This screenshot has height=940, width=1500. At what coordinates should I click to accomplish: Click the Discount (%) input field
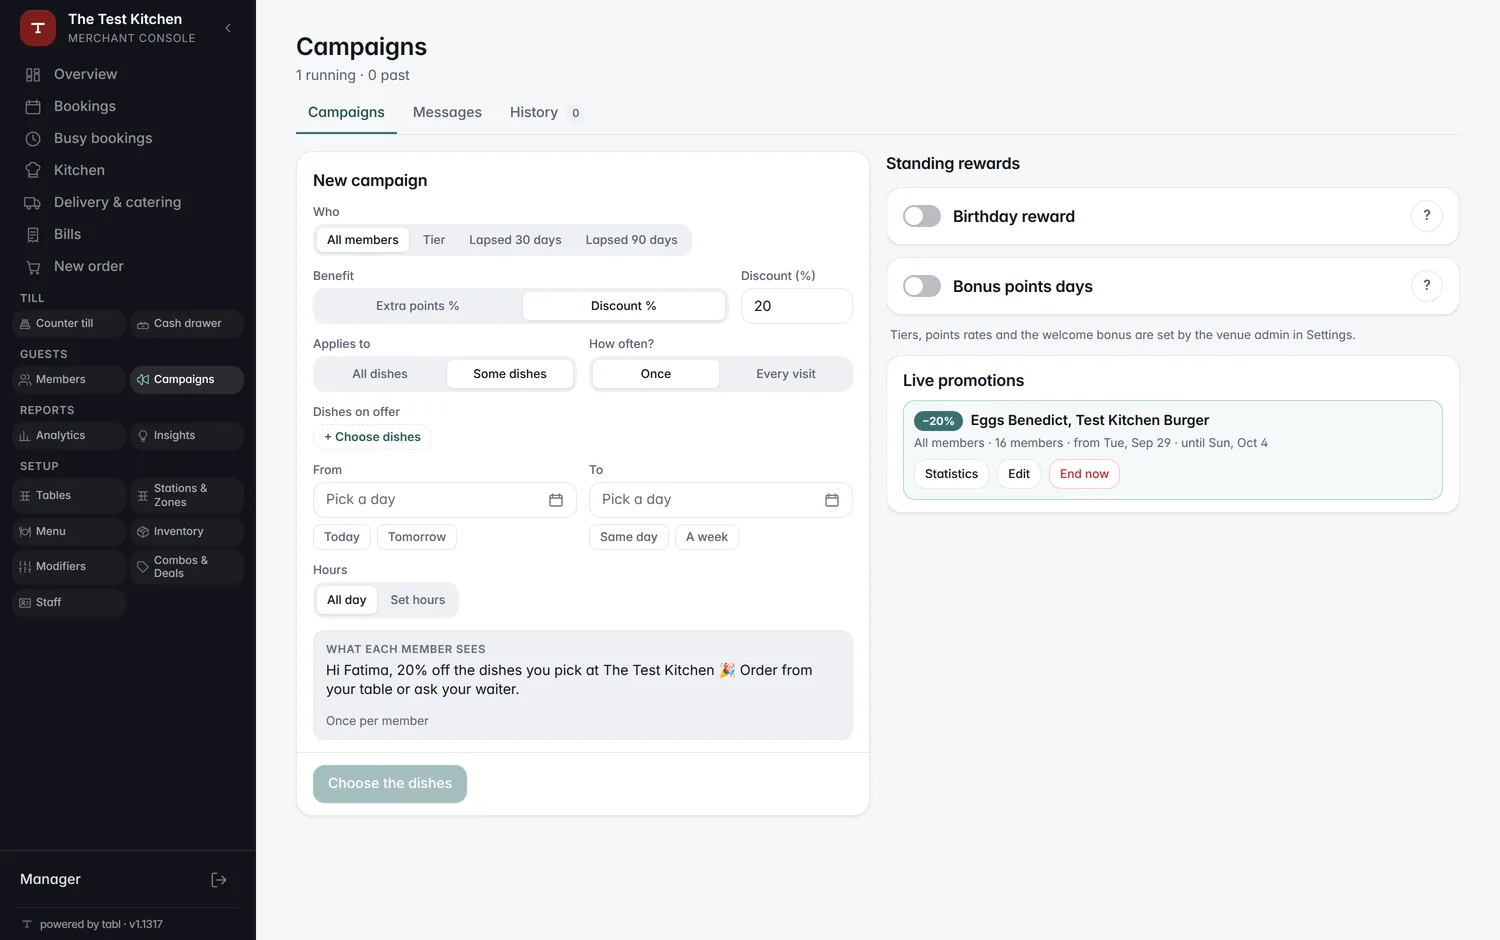797,306
